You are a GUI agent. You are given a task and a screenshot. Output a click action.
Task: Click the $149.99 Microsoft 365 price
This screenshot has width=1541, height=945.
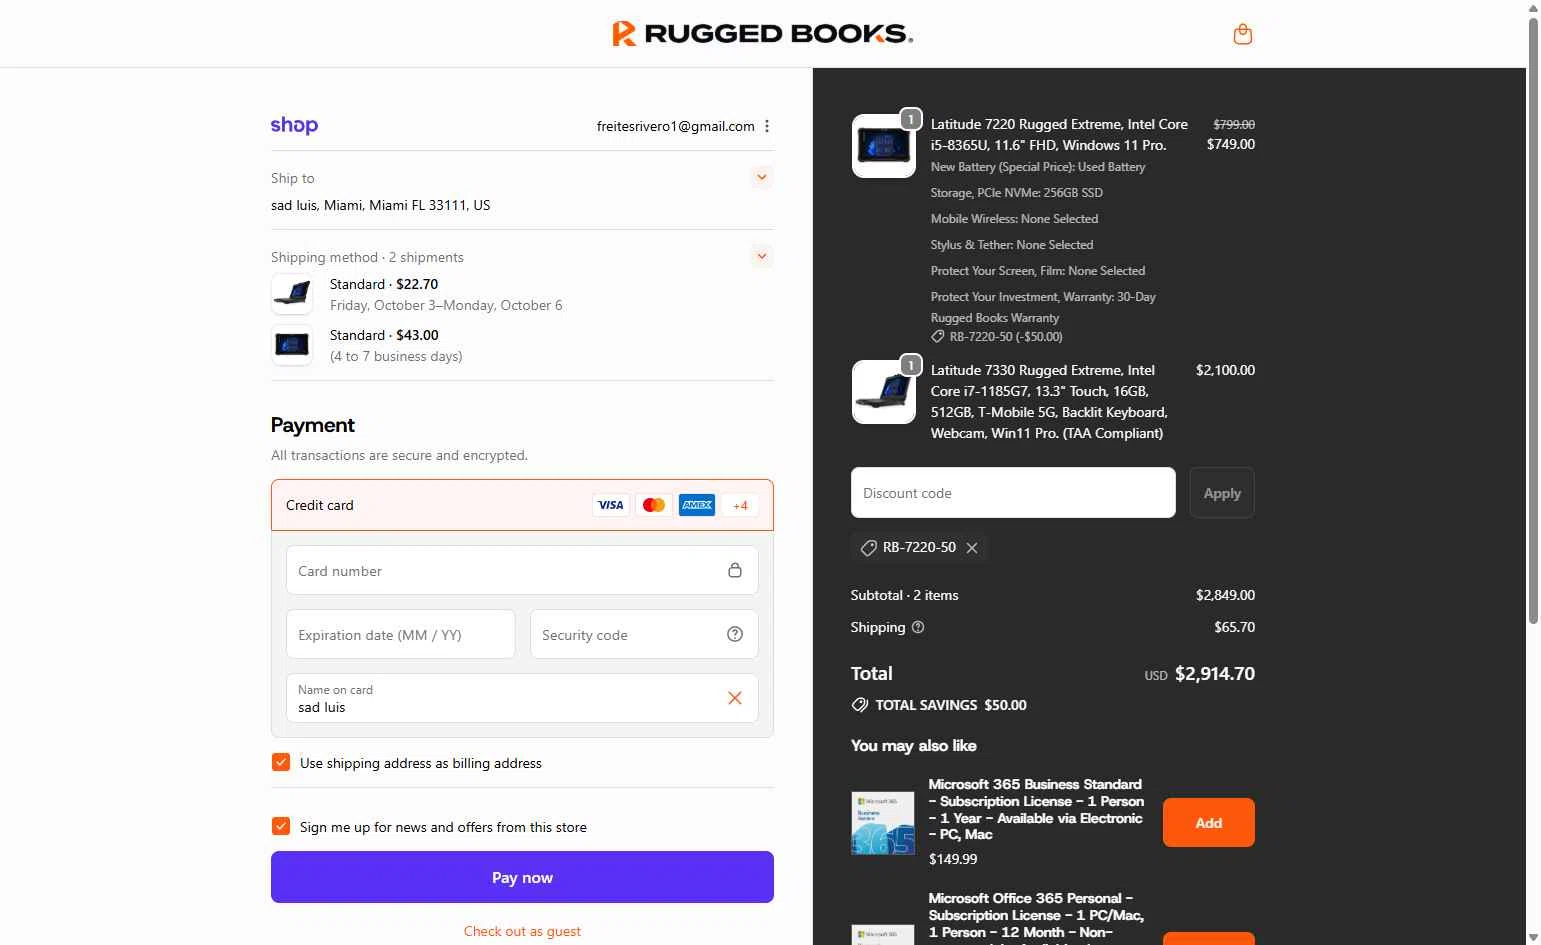[x=953, y=859]
